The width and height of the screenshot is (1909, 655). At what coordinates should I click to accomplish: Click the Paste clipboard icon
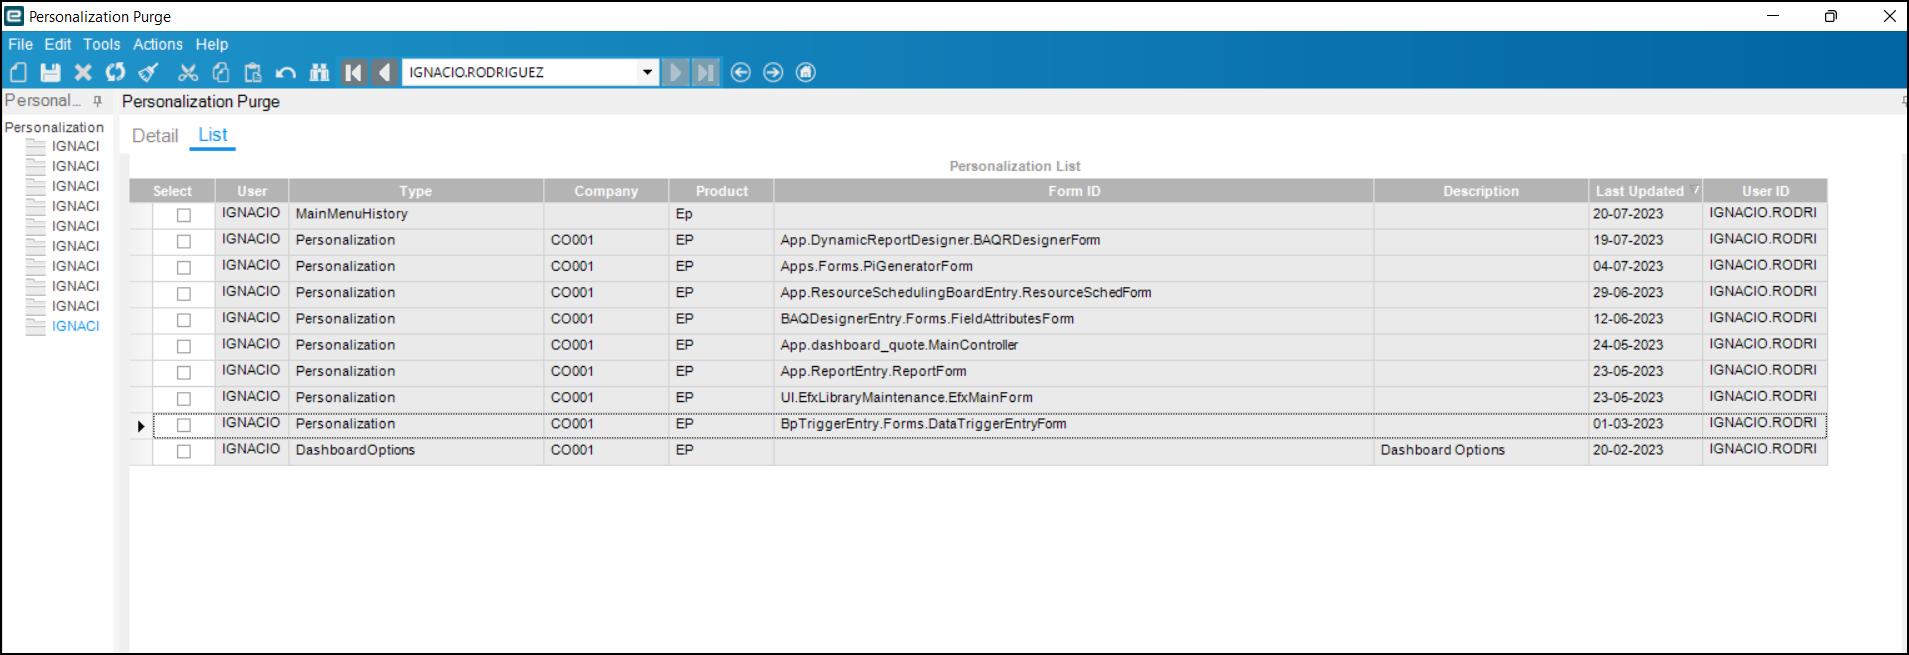(253, 72)
